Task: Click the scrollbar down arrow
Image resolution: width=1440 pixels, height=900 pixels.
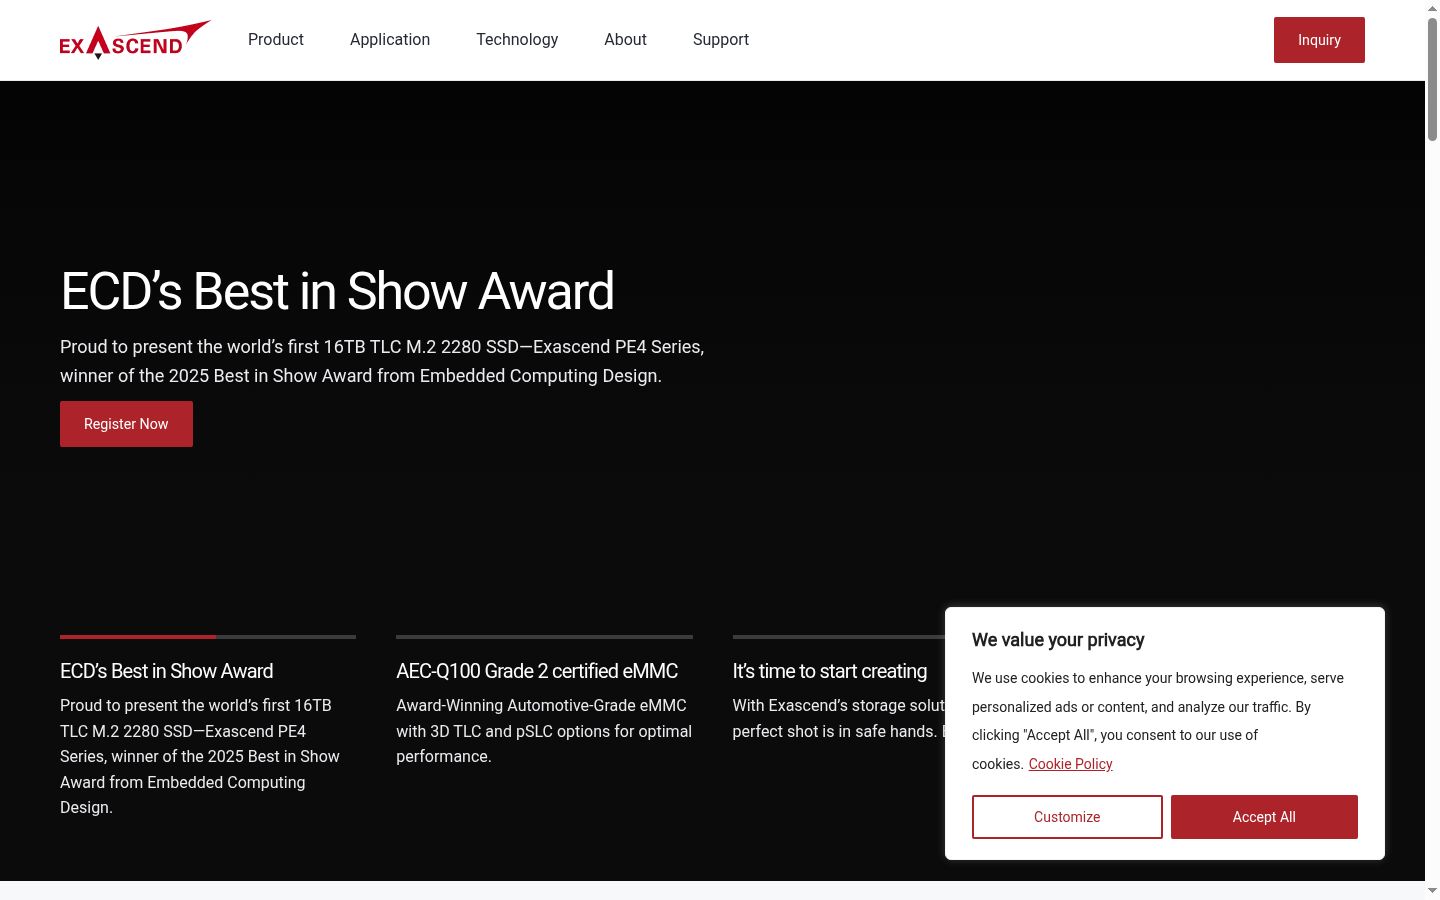Action: coord(1432,890)
